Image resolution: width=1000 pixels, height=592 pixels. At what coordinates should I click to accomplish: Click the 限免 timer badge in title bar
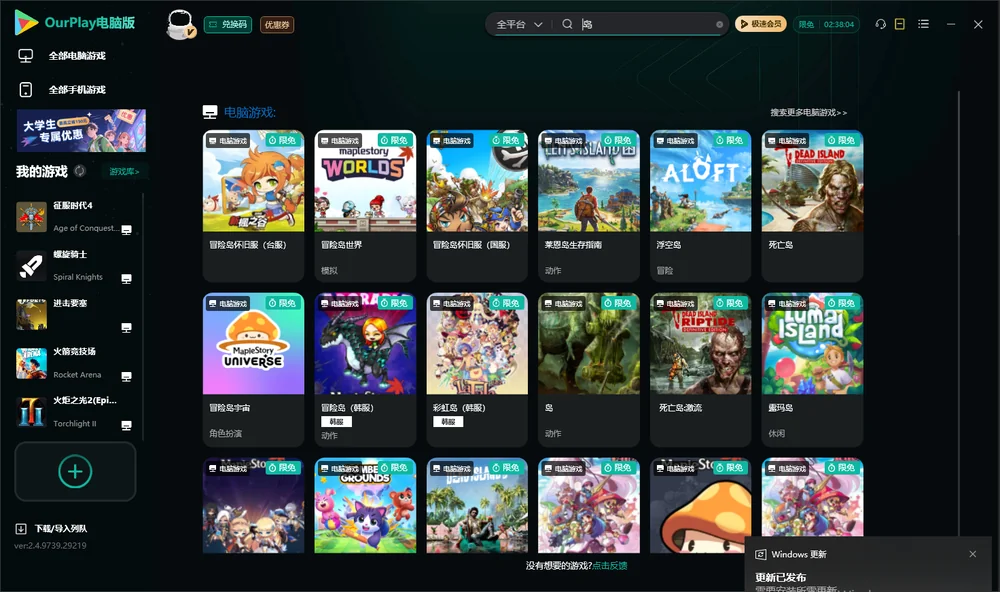pyautogui.click(x=826, y=24)
